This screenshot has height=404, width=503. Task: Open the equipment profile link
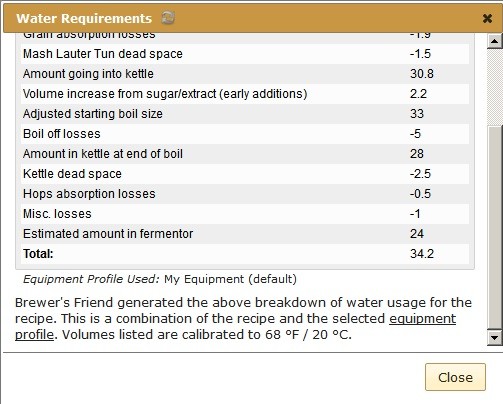tap(422, 319)
